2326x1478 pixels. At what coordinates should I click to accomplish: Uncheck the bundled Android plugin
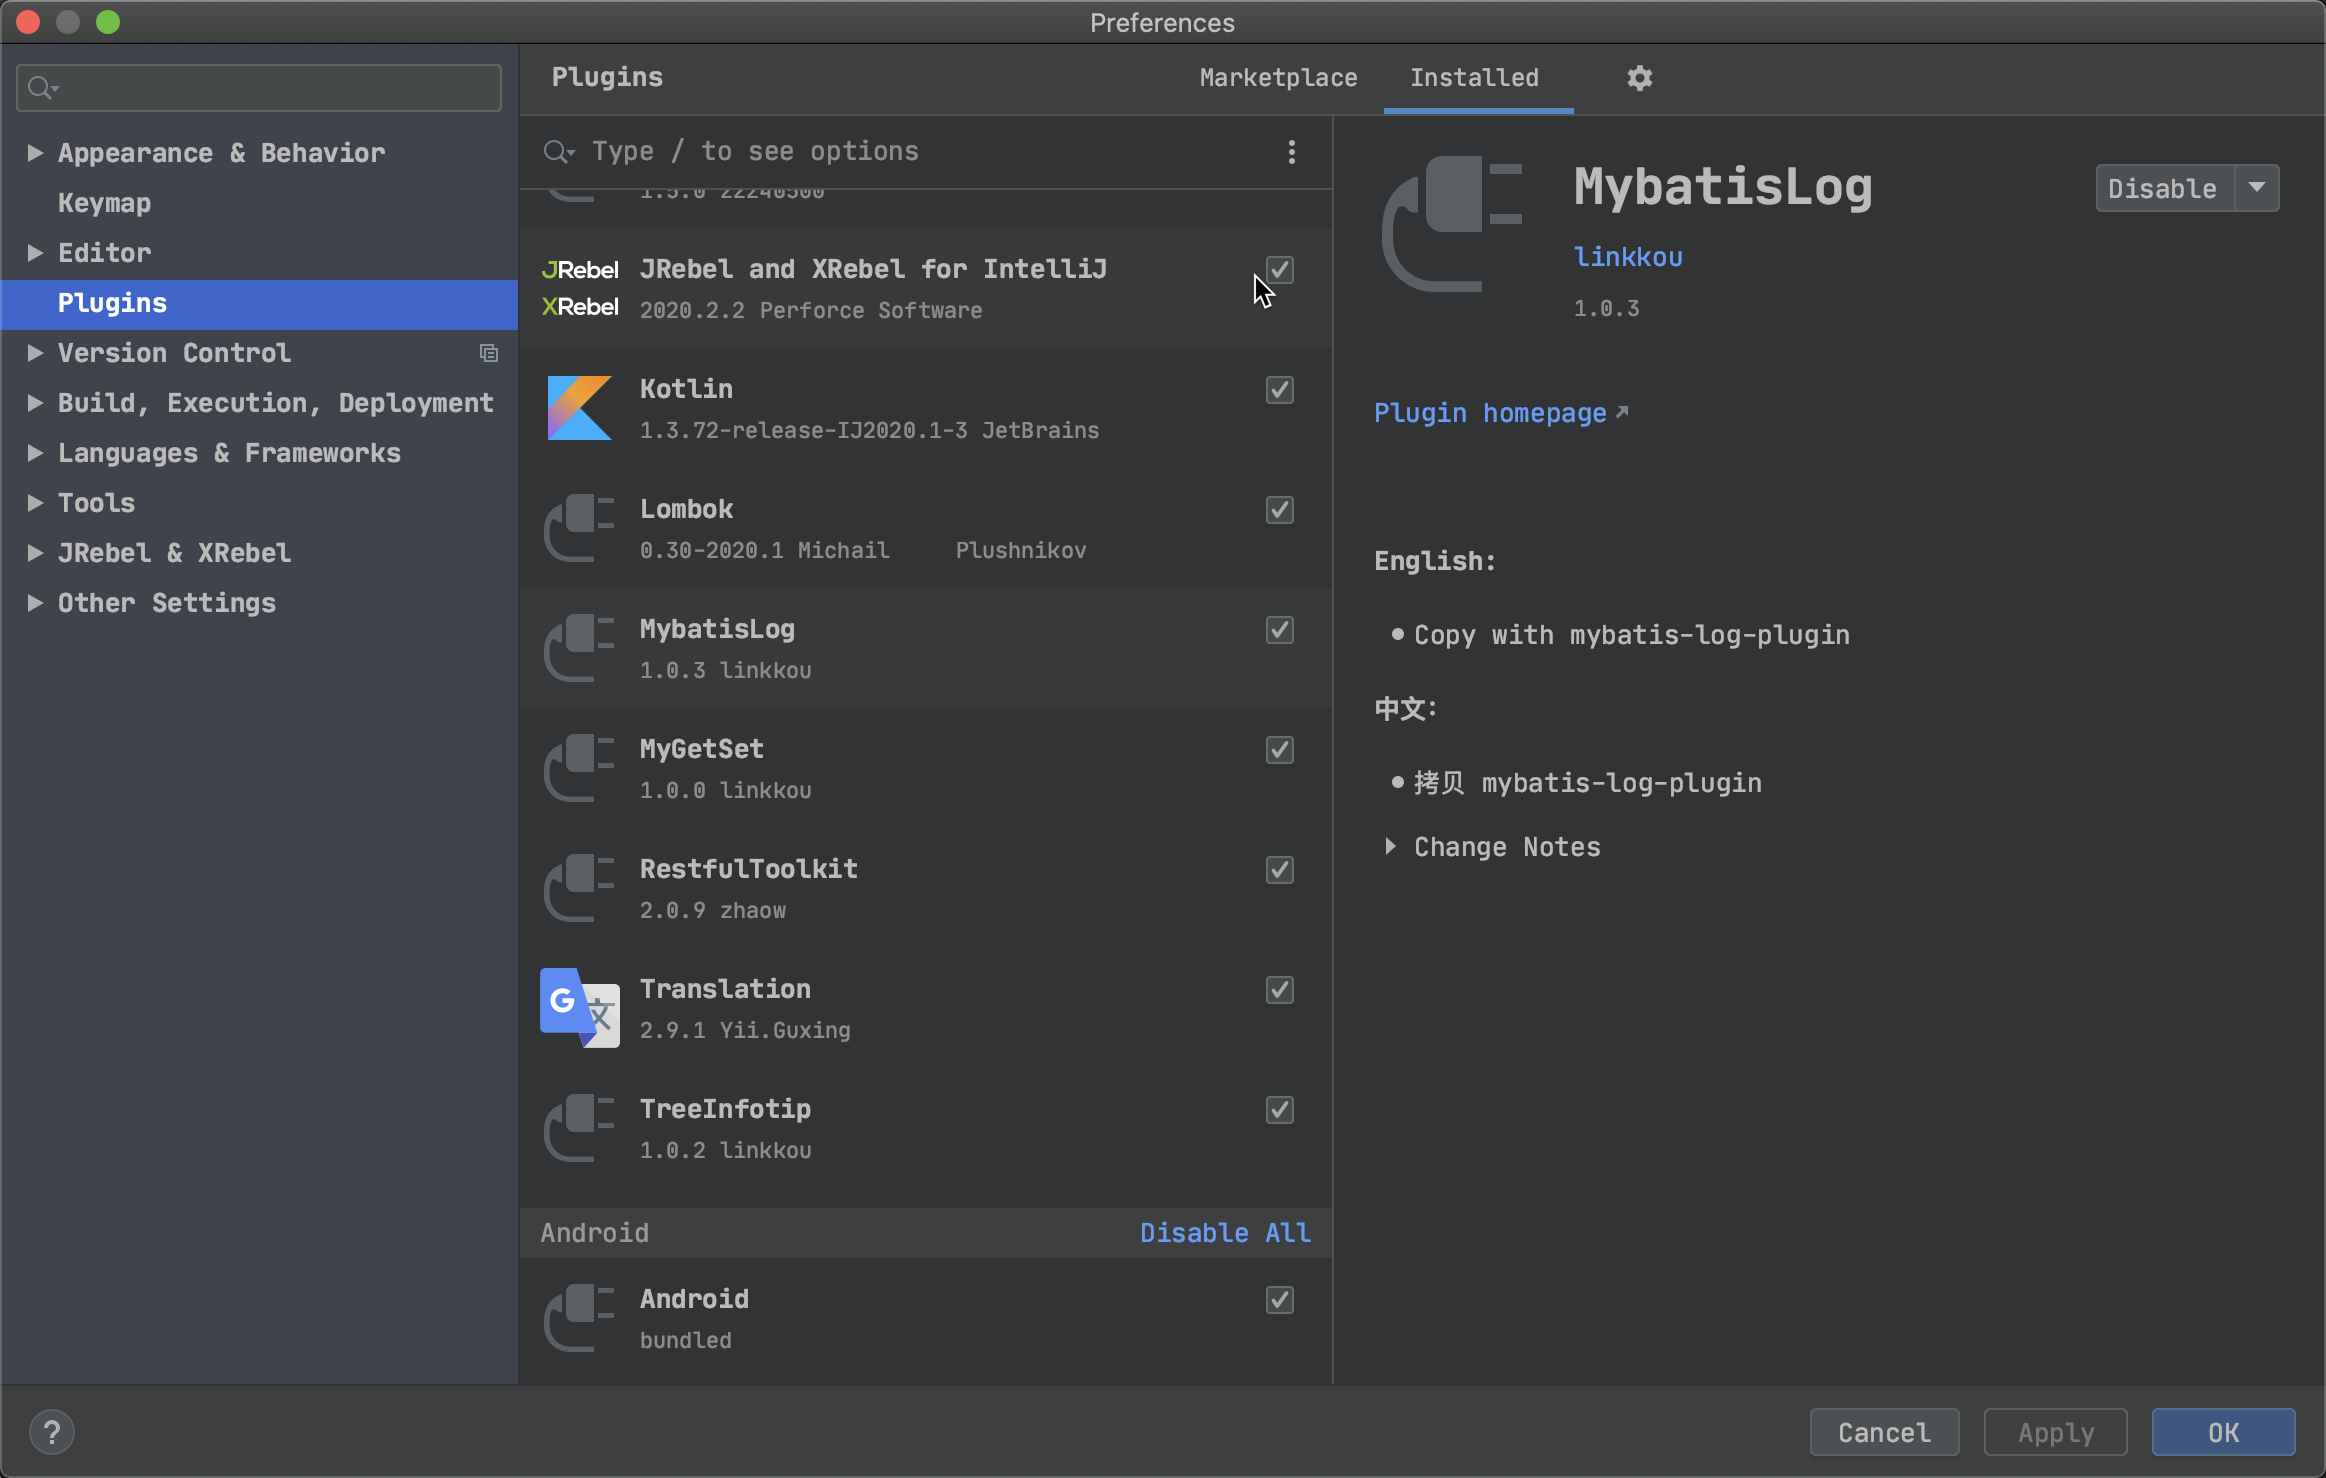pos(1279,1299)
